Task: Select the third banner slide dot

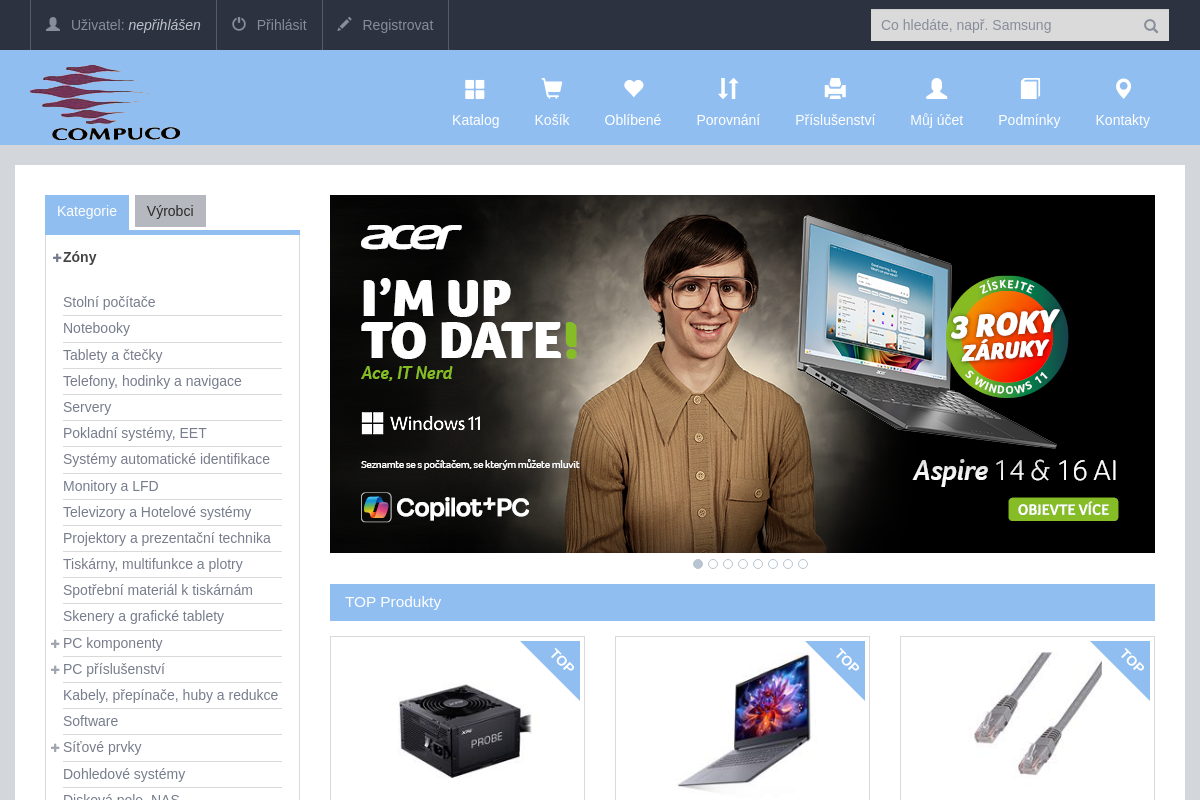Action: pos(728,564)
